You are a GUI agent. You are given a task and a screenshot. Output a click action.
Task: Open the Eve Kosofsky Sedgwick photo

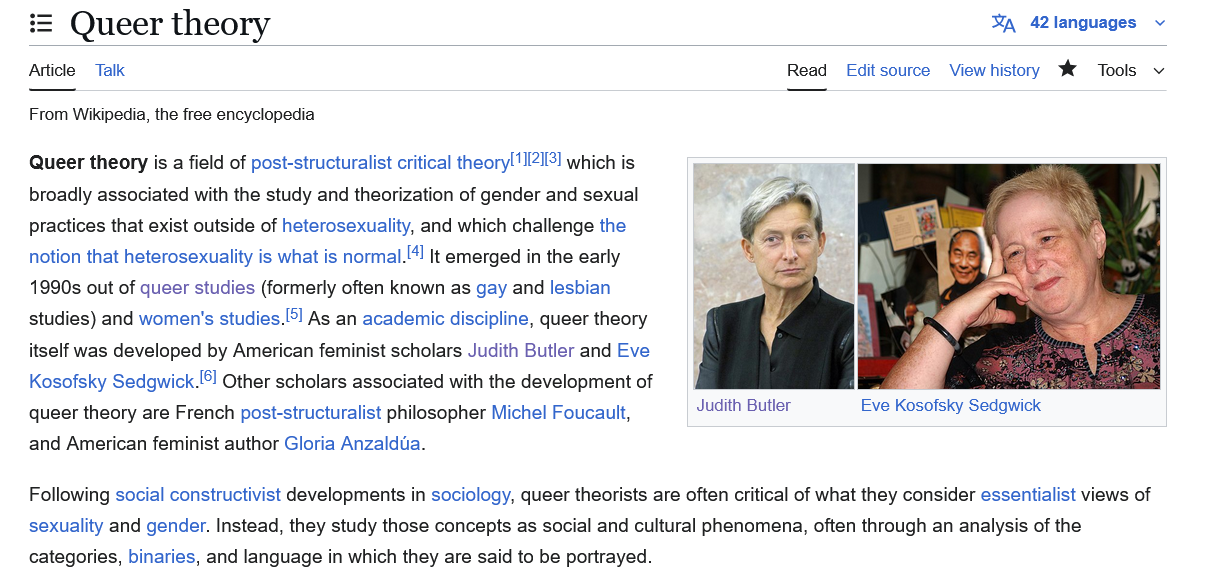pyautogui.click(x=1008, y=276)
